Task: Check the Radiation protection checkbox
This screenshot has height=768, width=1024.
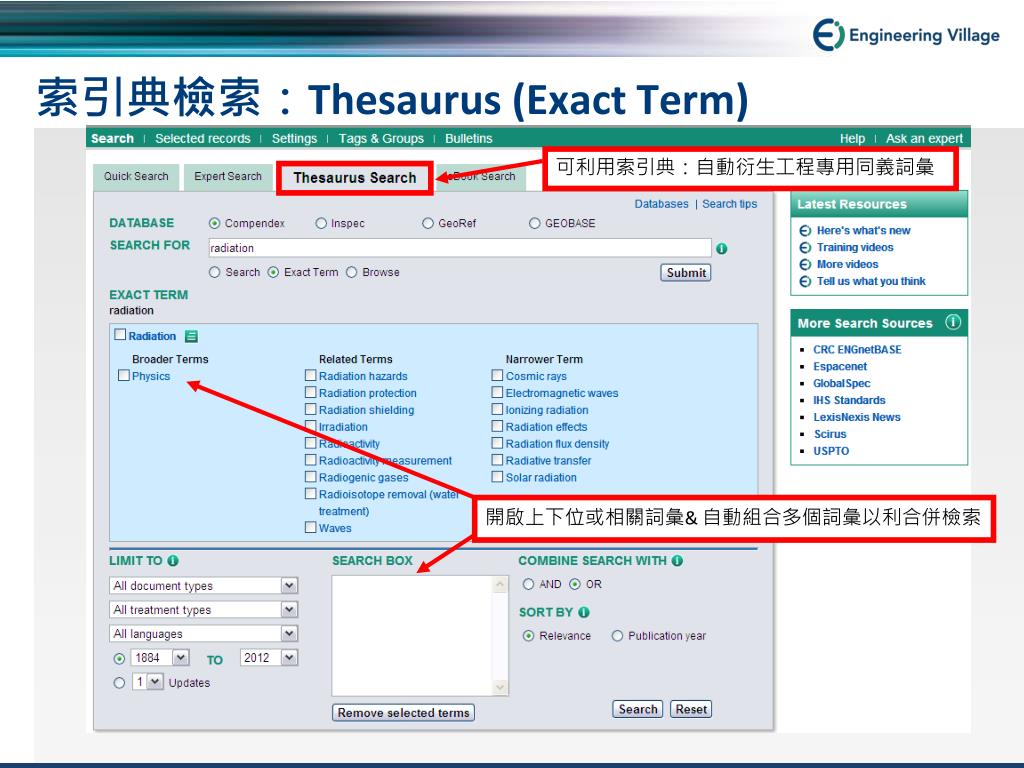Action: coord(311,392)
